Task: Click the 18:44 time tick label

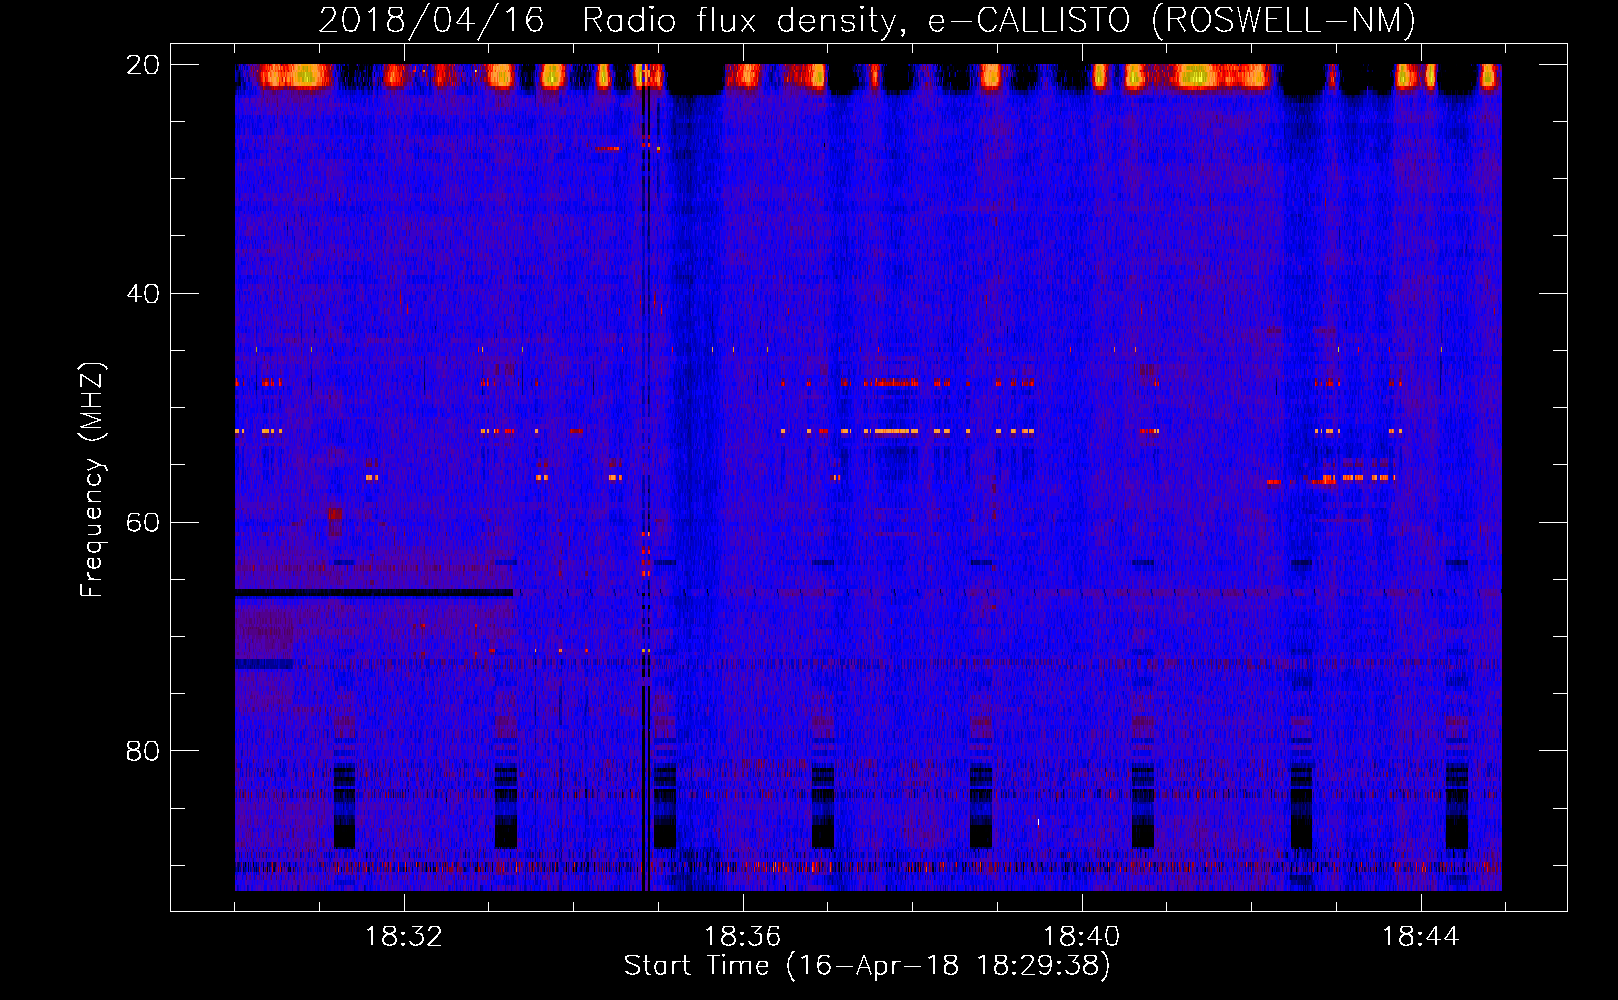Action: click(1421, 937)
